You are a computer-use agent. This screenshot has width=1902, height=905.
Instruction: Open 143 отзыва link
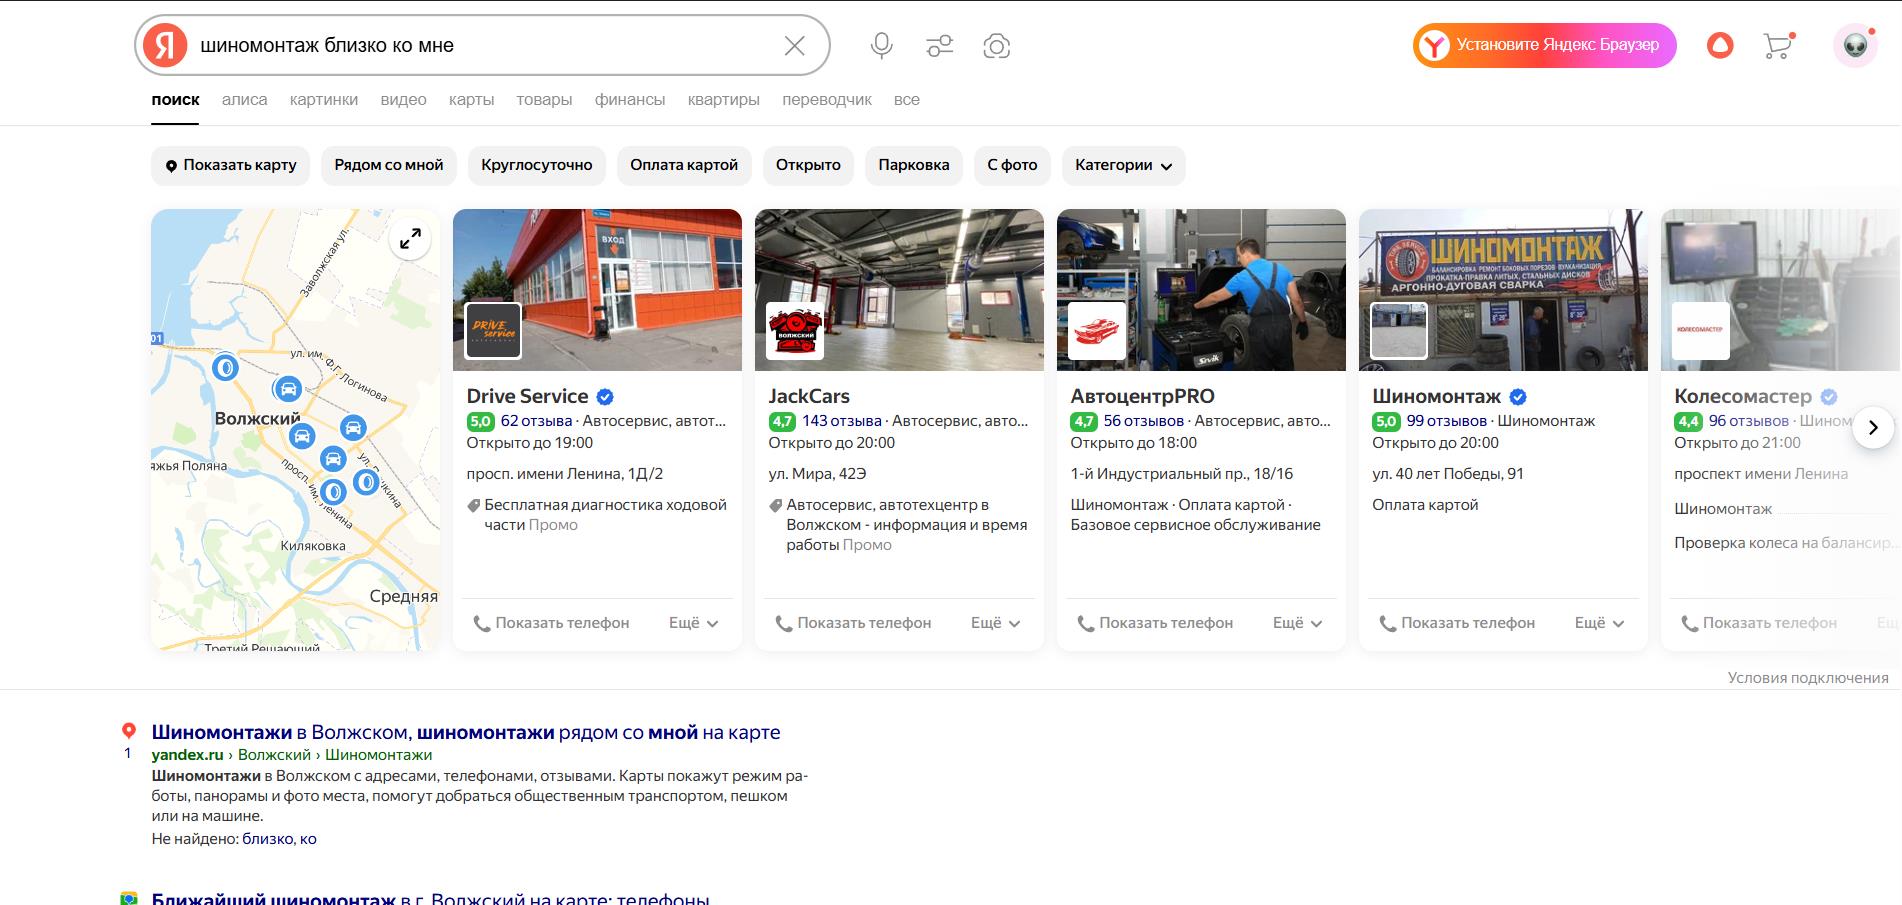[x=842, y=421]
